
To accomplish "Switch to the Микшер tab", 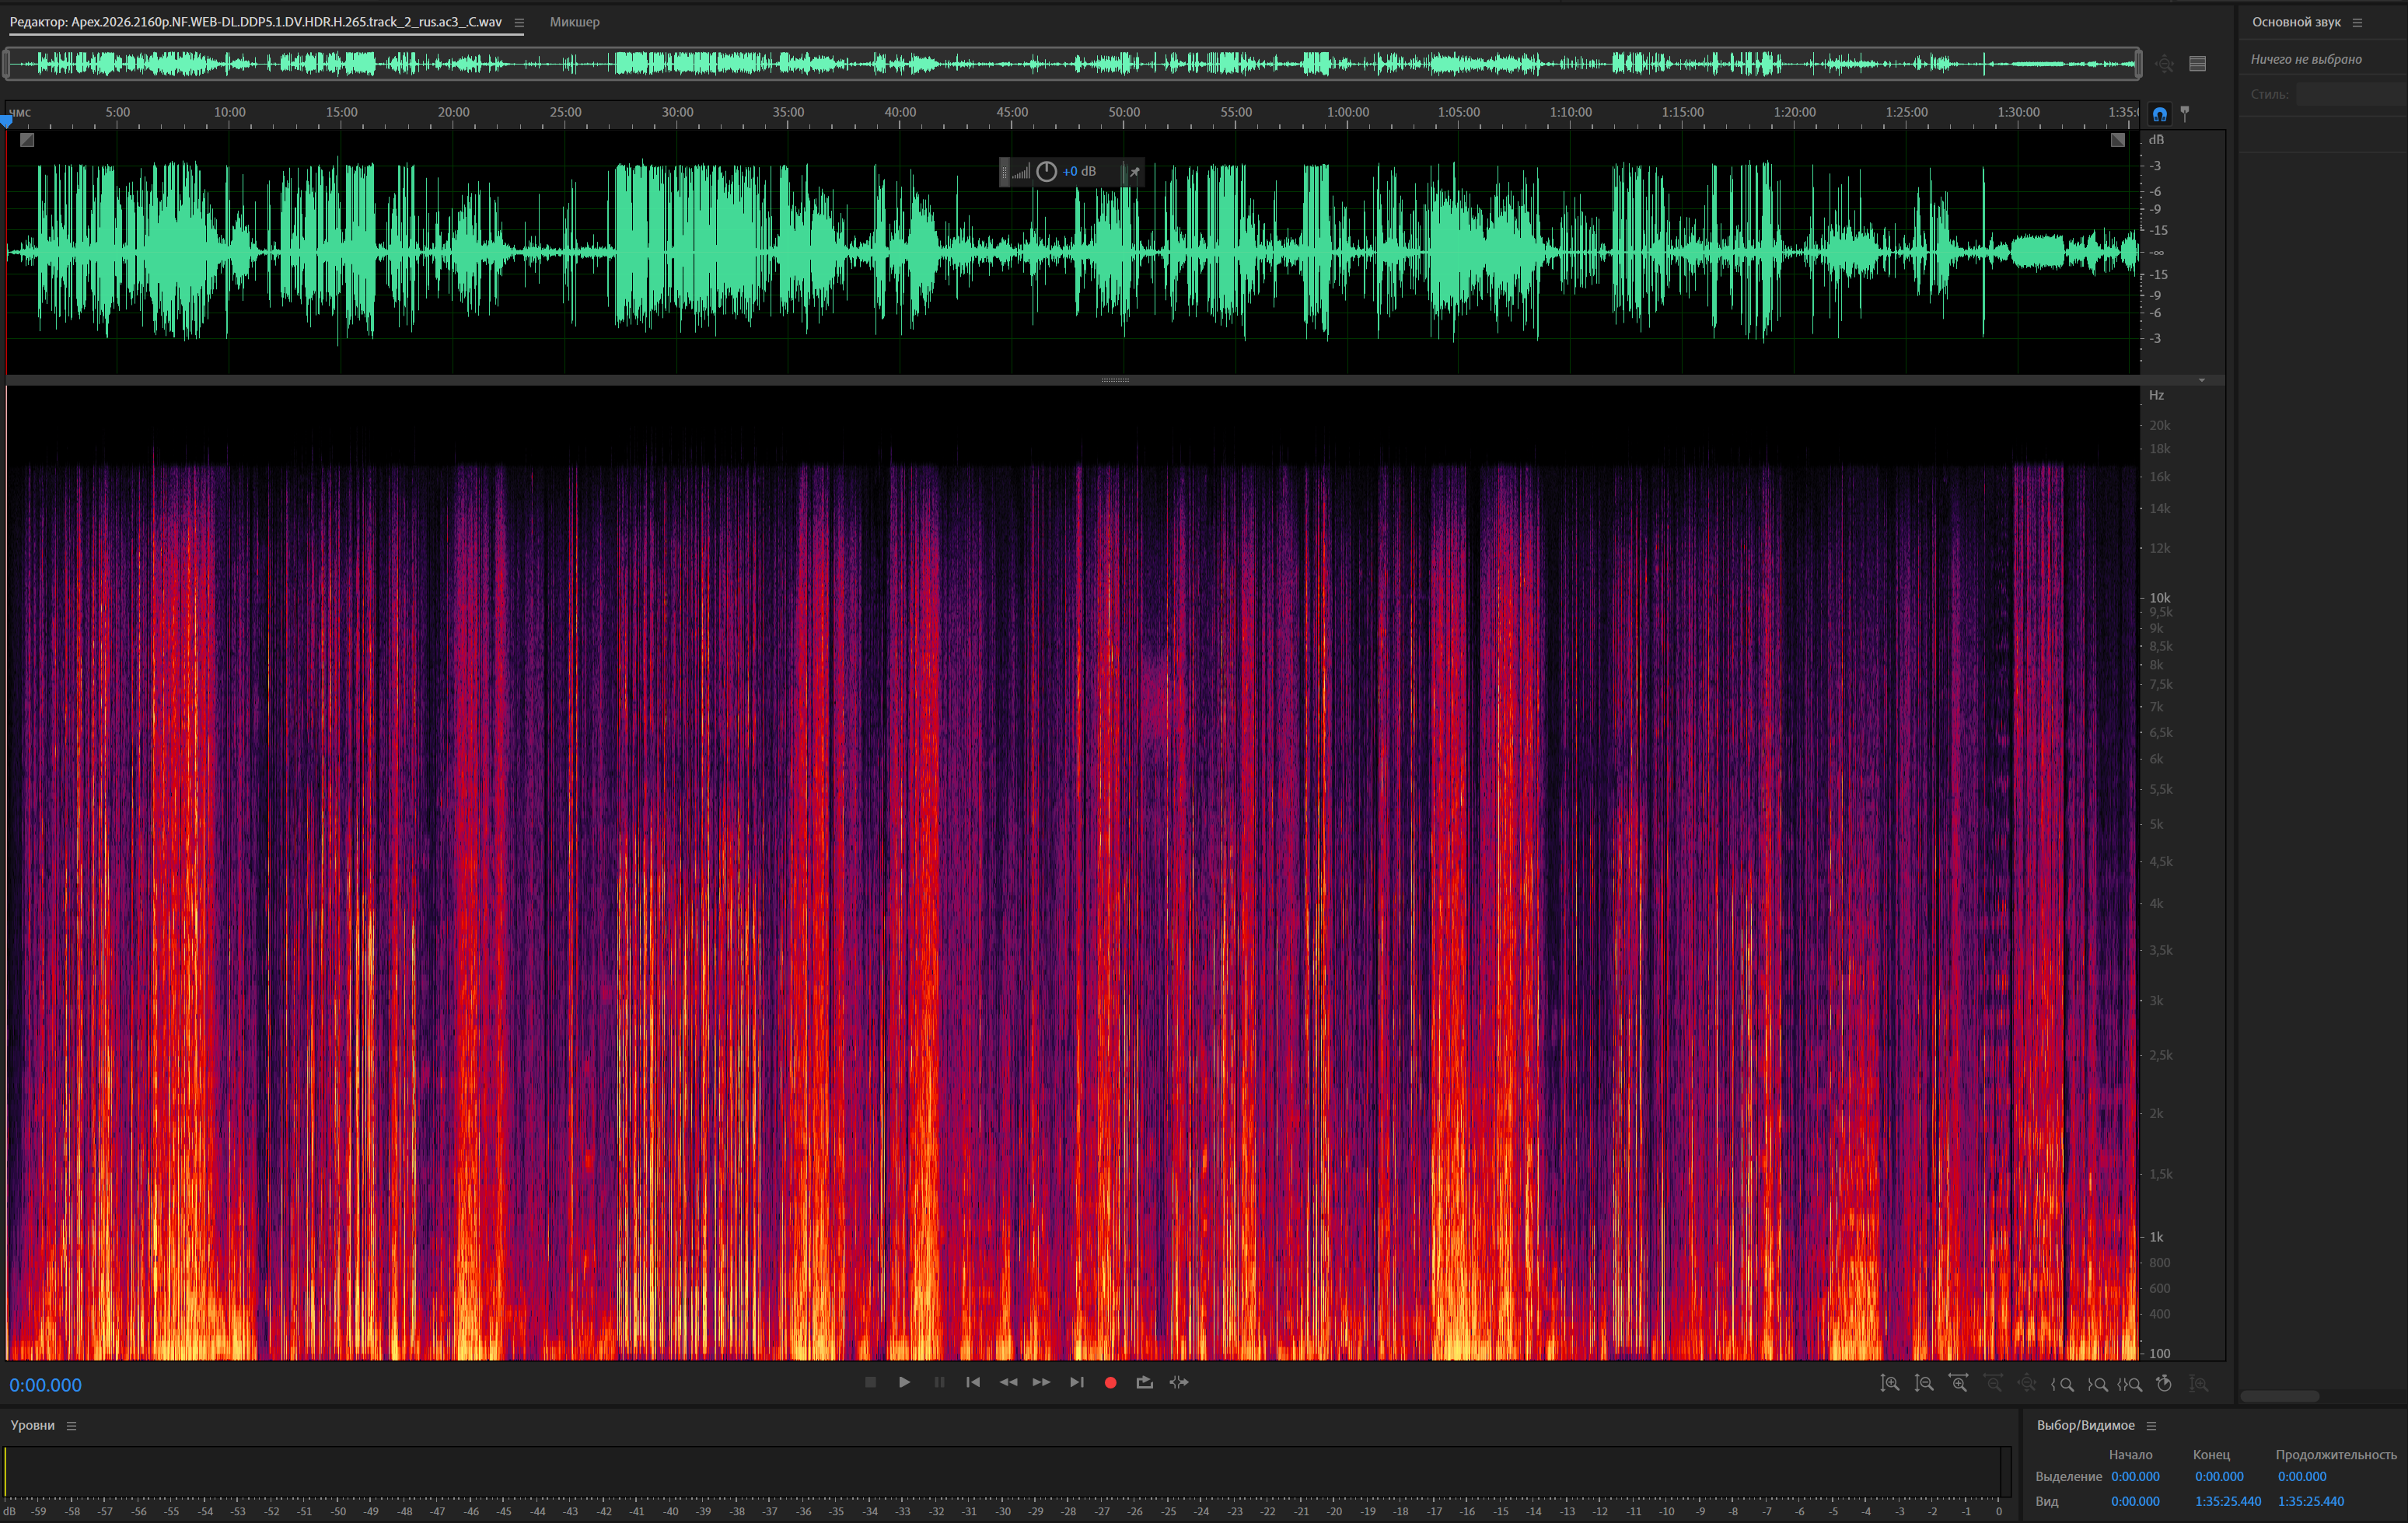I will coord(574,22).
